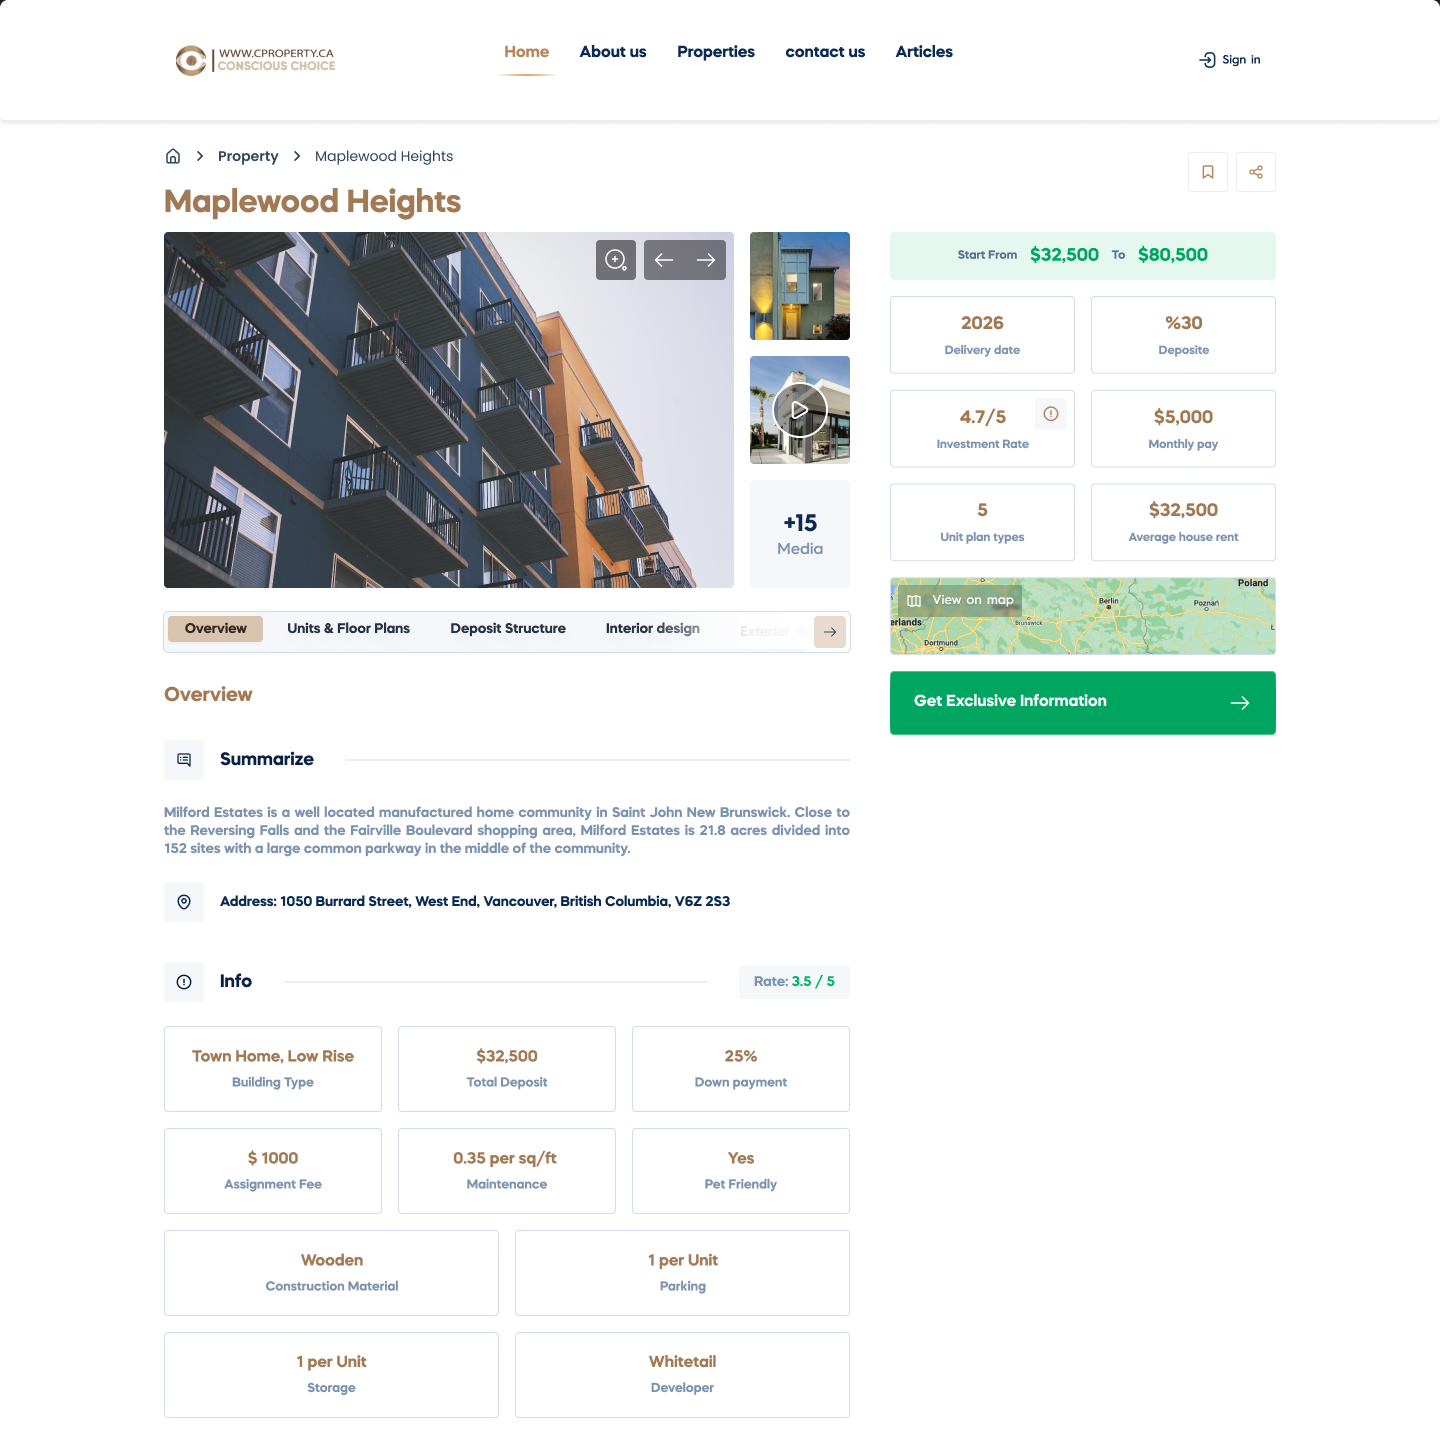Go to next gallery image
The width and height of the screenshot is (1440, 1448).
[706, 260]
